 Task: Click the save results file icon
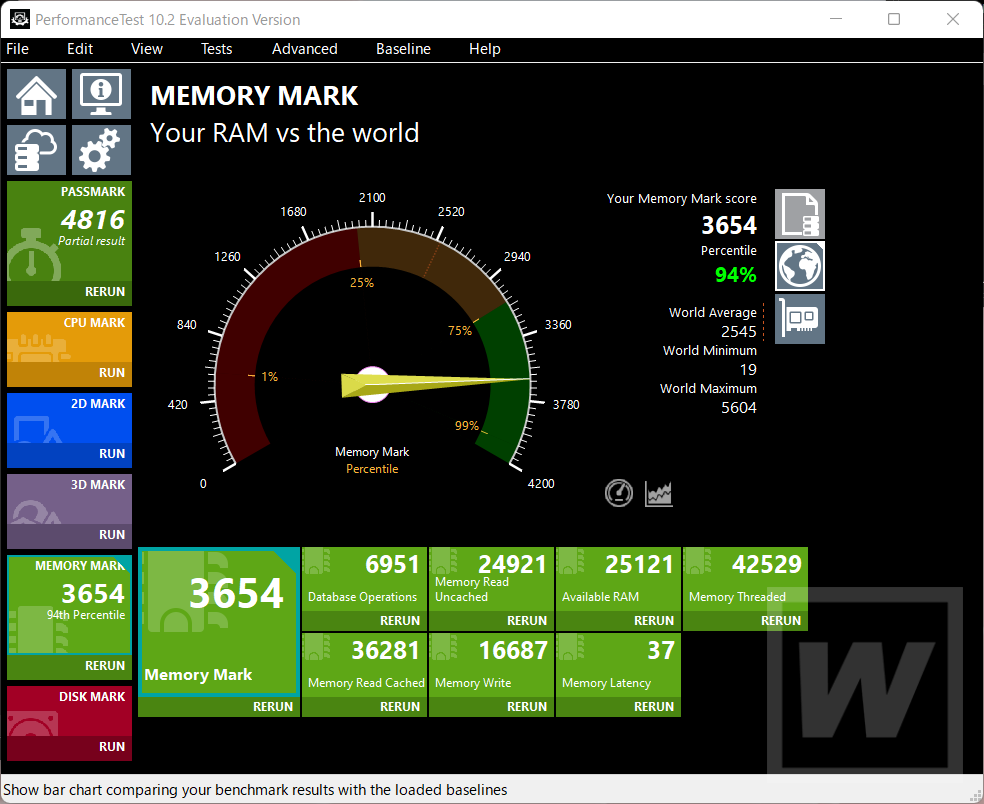coord(800,214)
